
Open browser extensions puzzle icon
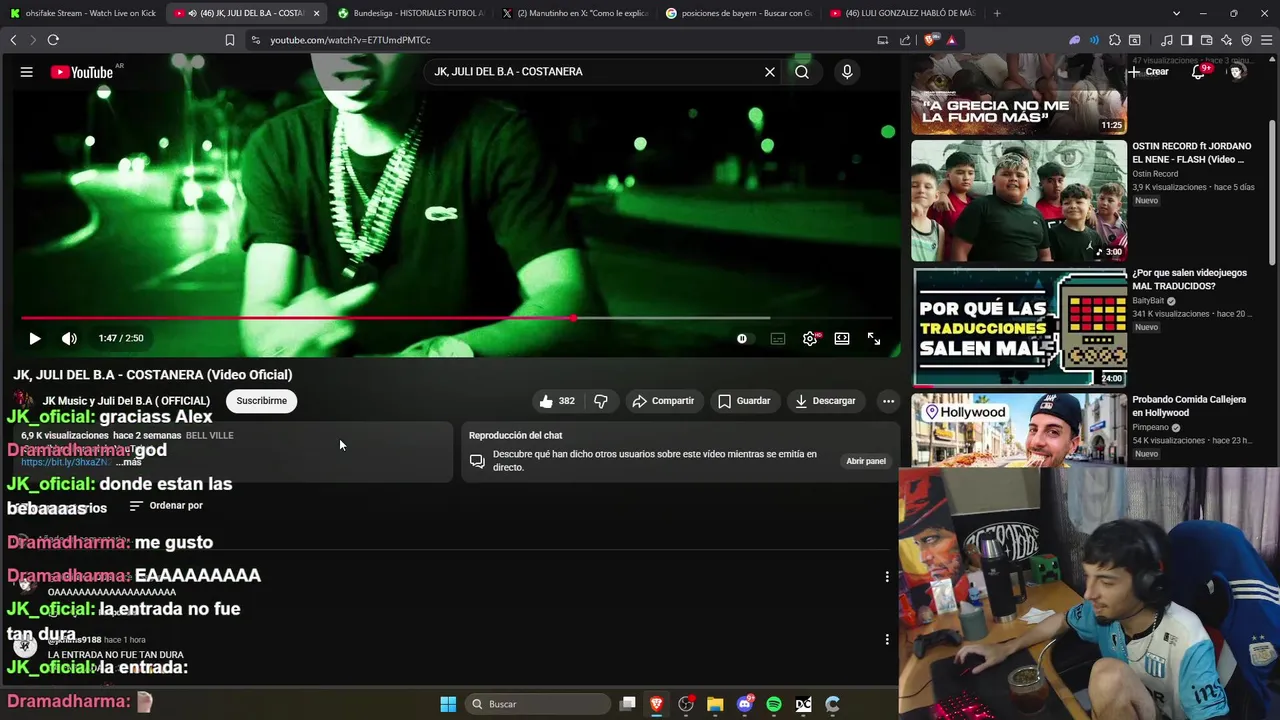1115,40
